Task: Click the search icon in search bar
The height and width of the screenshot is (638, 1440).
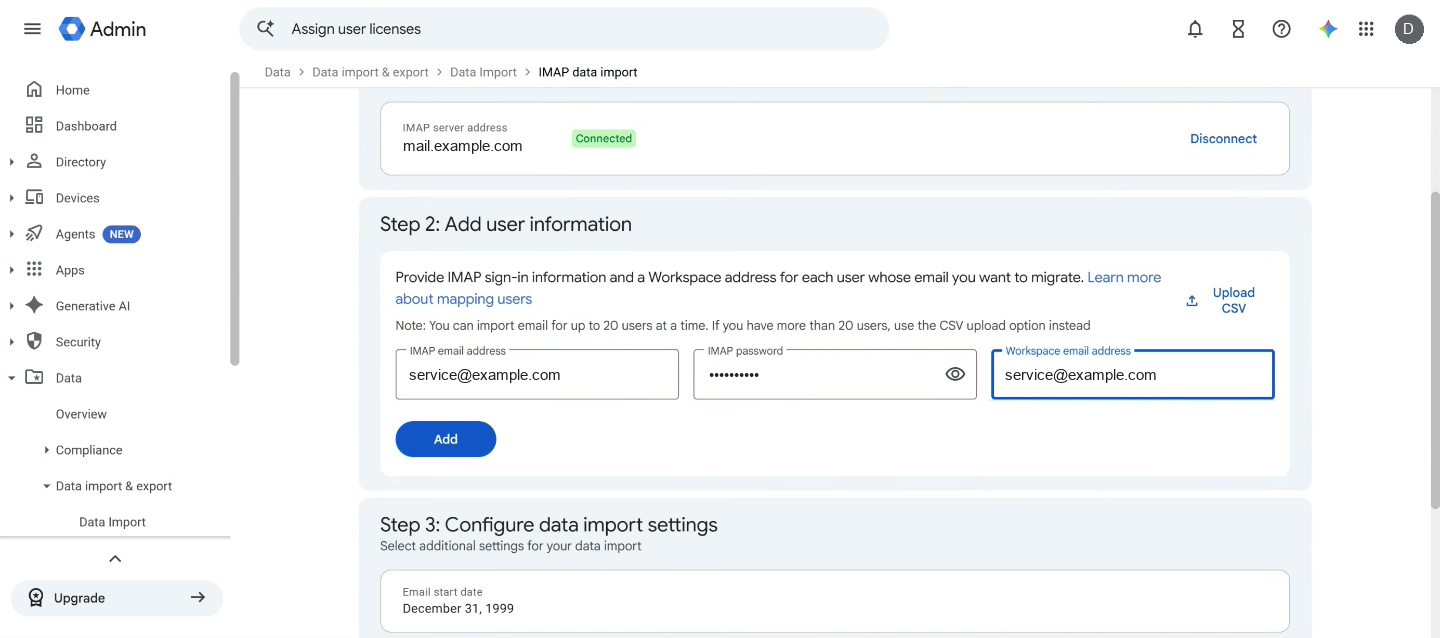Action: (x=265, y=29)
